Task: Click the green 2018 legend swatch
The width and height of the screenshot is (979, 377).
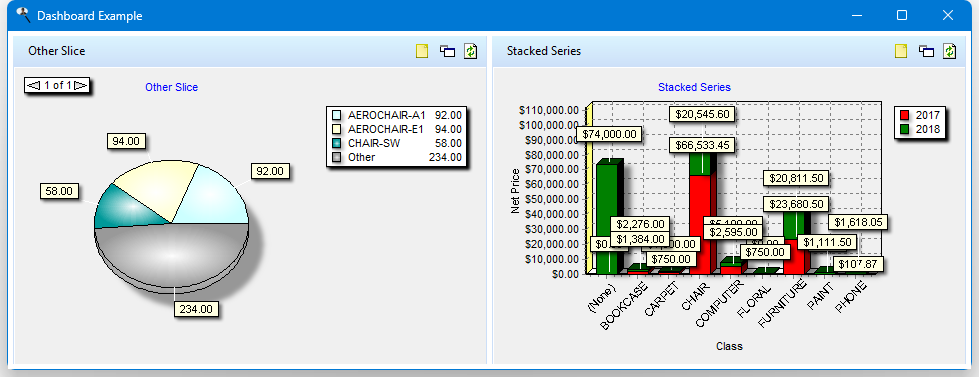Action: point(905,130)
